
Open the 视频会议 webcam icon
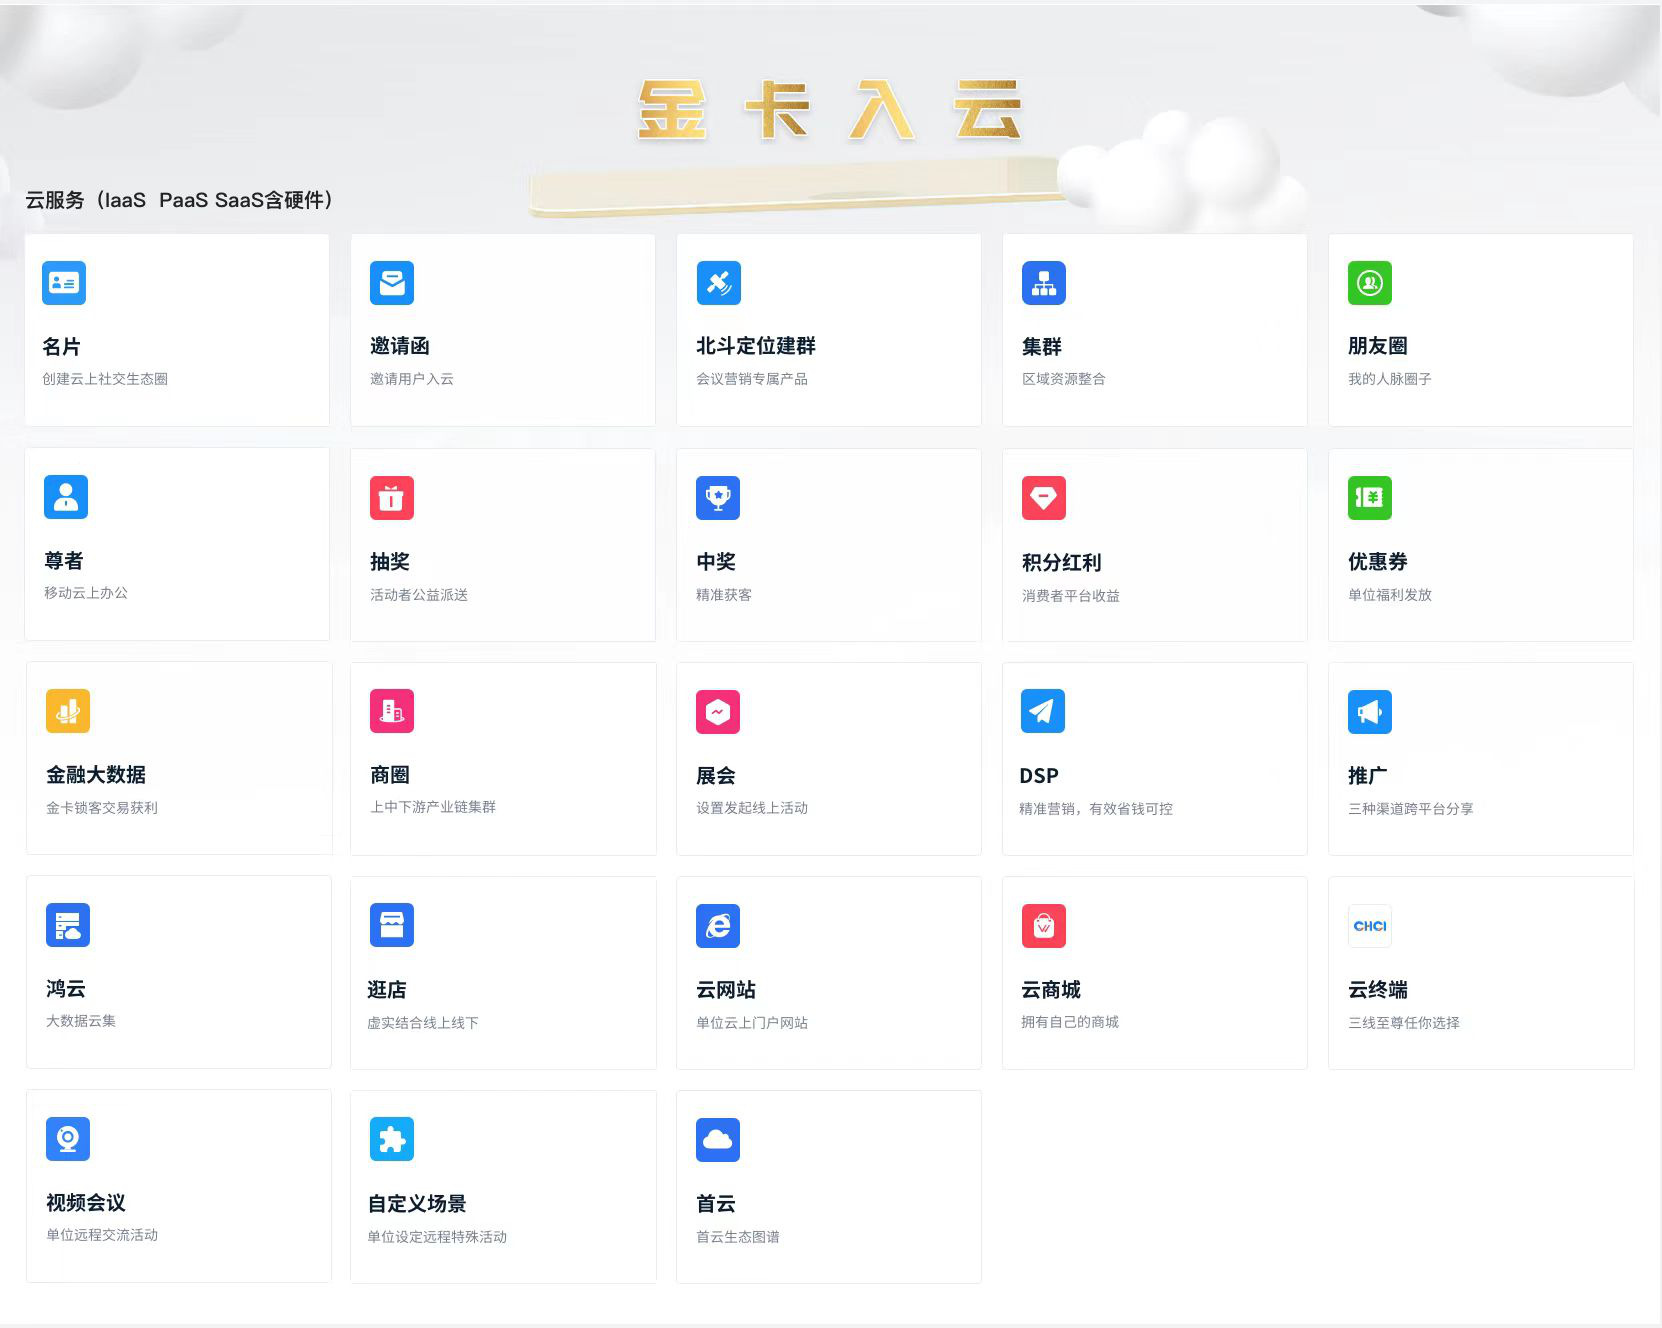pos(68,1139)
